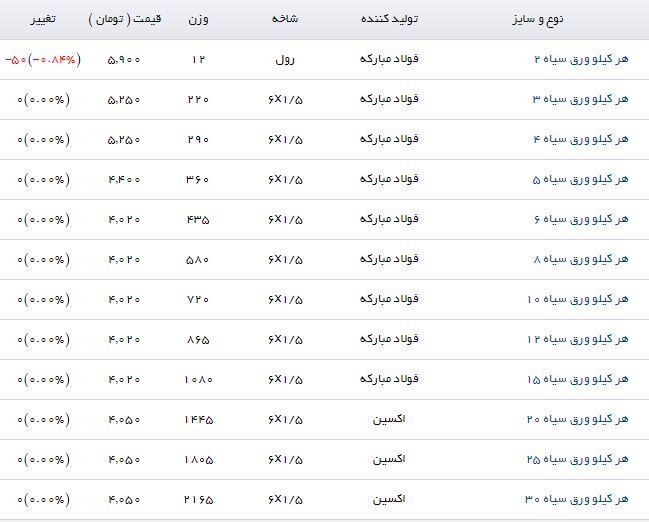Select weight ۳۶۰ in ورق سیاه ۵ row
The image size is (649, 522).
click(198, 180)
